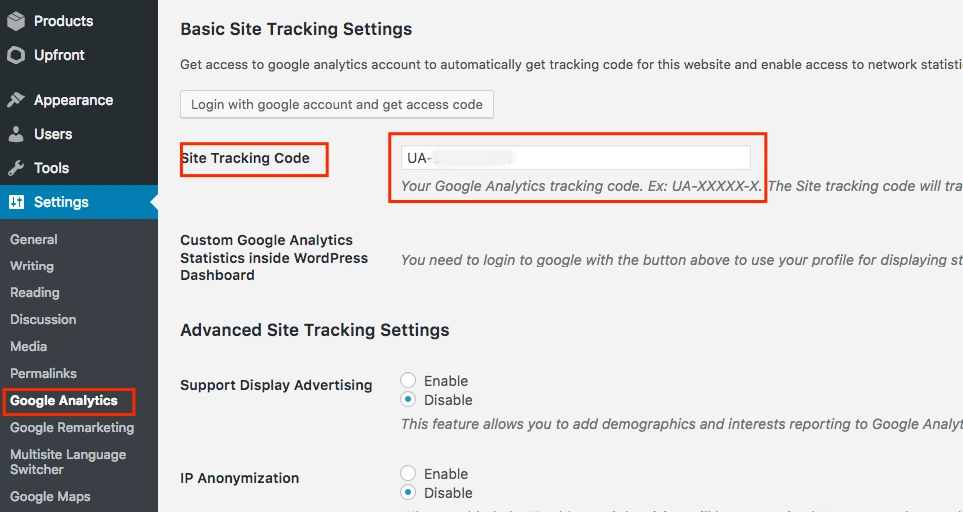Screen dimensions: 963x512
Task: Click the Users person icon
Action: tap(16, 134)
